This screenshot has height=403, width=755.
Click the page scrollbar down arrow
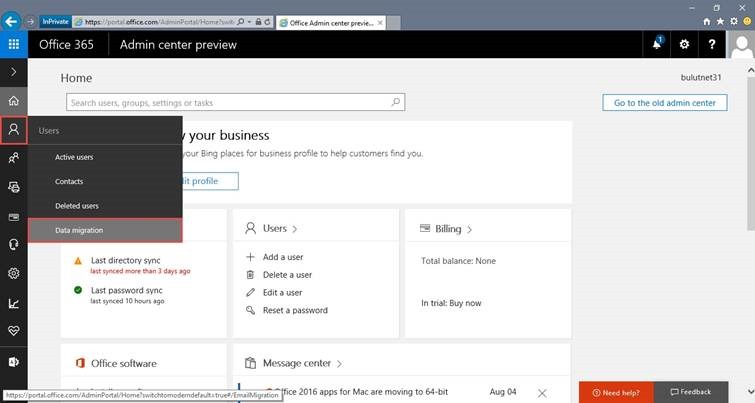[x=750, y=391]
